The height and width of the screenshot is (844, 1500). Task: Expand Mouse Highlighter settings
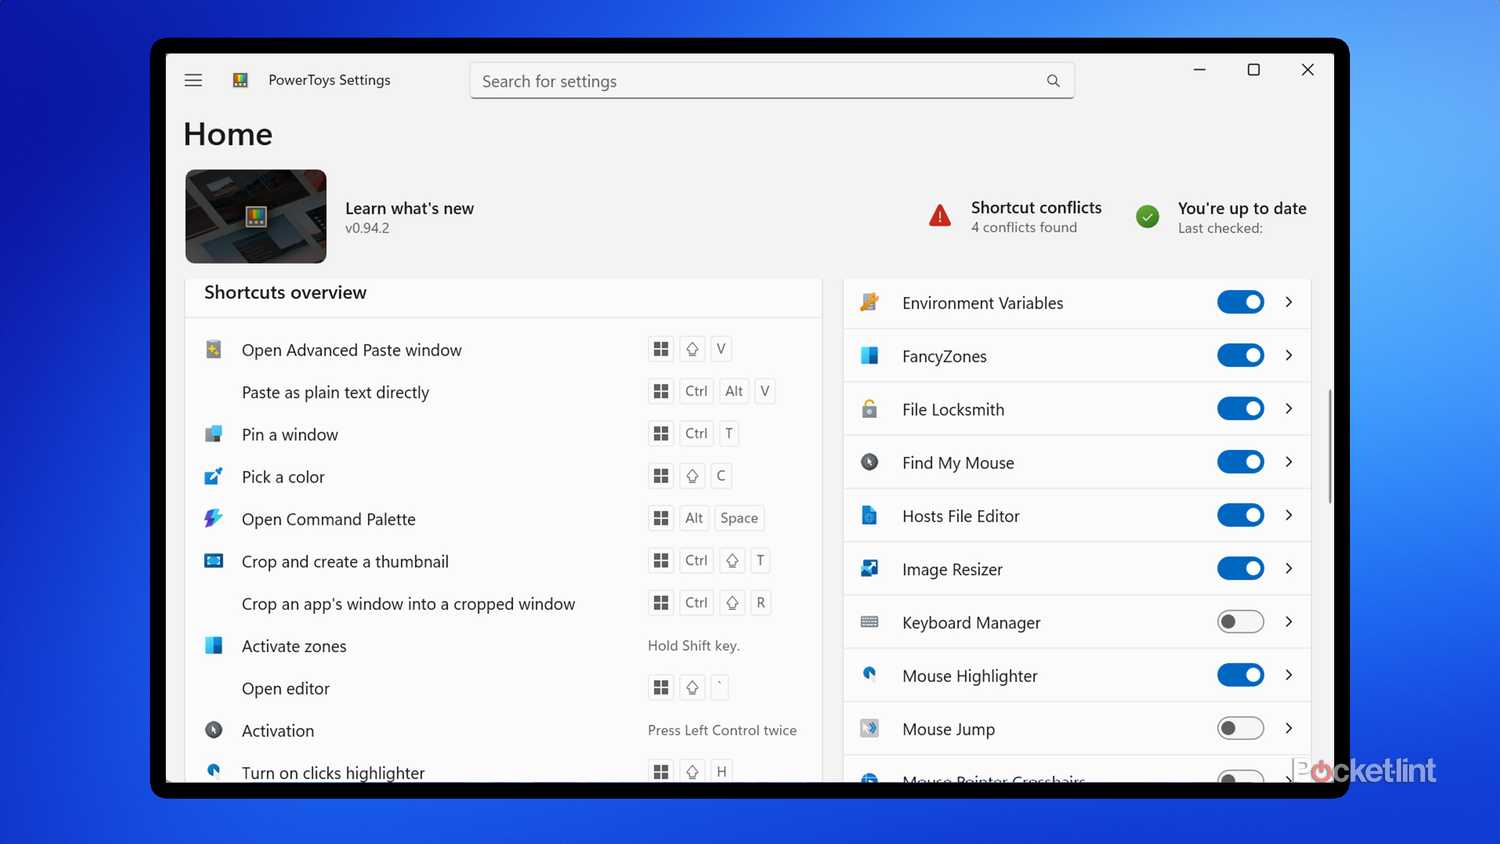[x=1289, y=675]
